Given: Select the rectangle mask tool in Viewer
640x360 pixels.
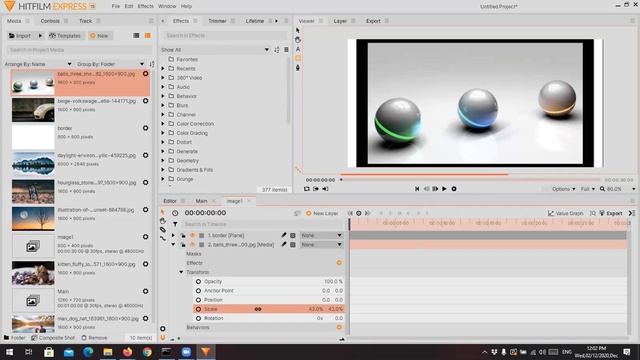Looking at the screenshot, I should [x=298, y=58].
